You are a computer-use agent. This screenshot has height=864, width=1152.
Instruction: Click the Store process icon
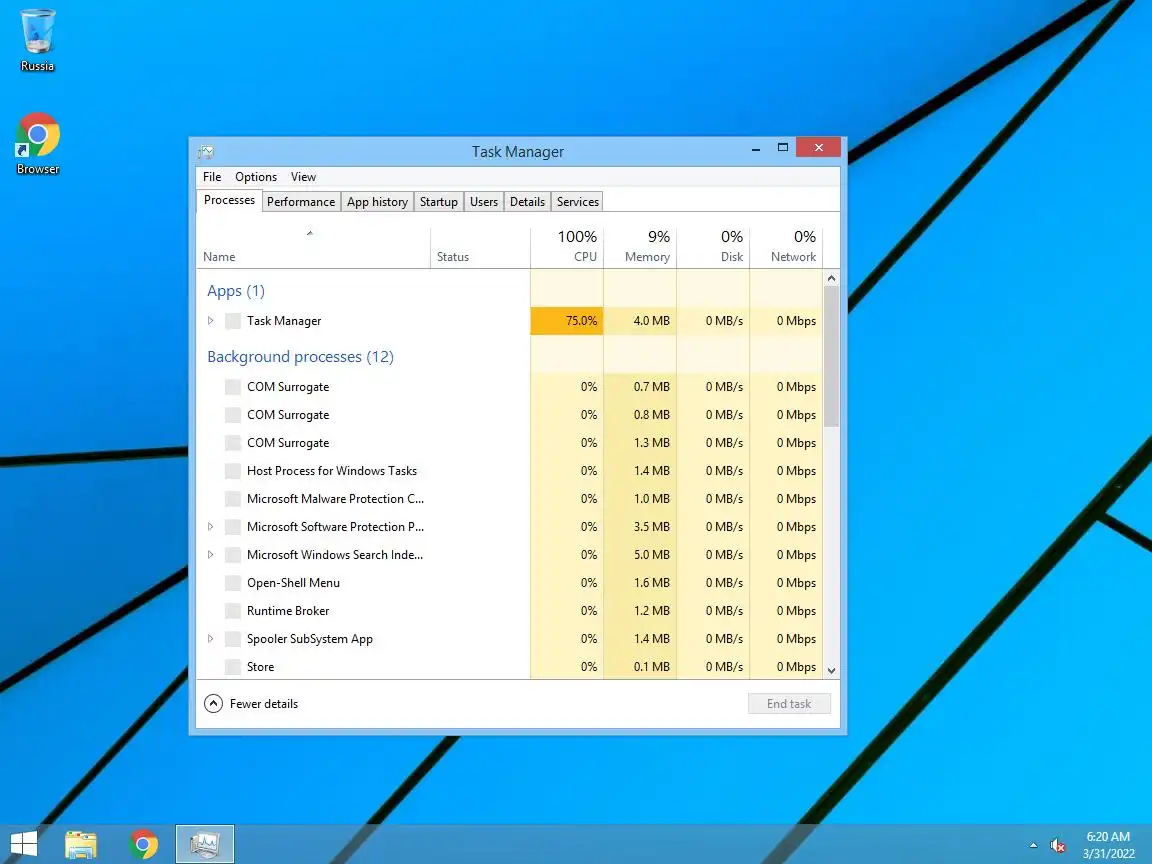coord(233,667)
